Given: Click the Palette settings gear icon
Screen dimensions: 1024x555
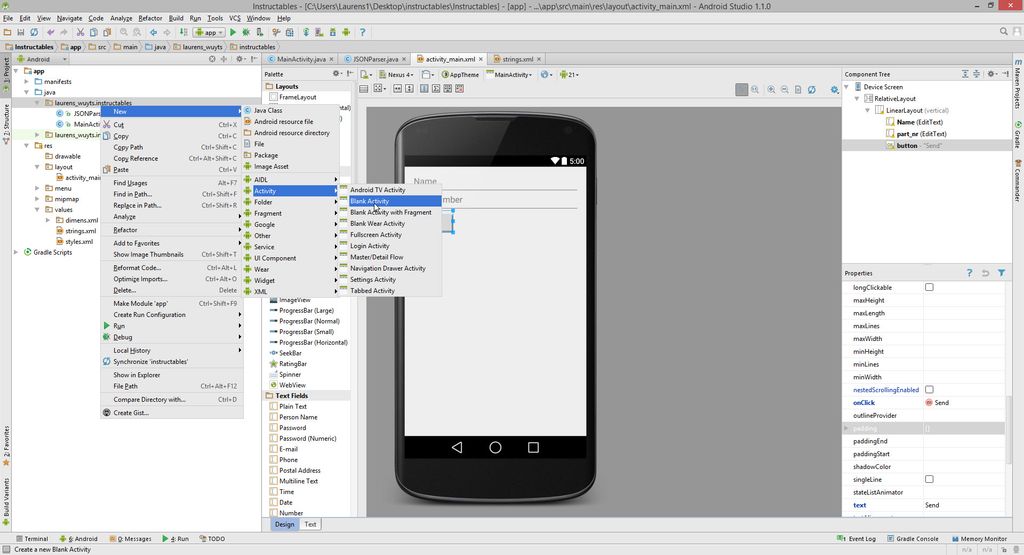Looking at the screenshot, I should [x=336, y=74].
